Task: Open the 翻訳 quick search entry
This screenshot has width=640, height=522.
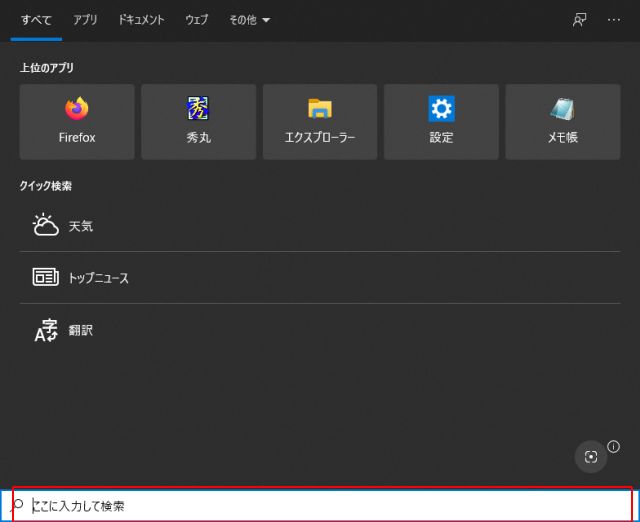Action: click(x=80, y=330)
